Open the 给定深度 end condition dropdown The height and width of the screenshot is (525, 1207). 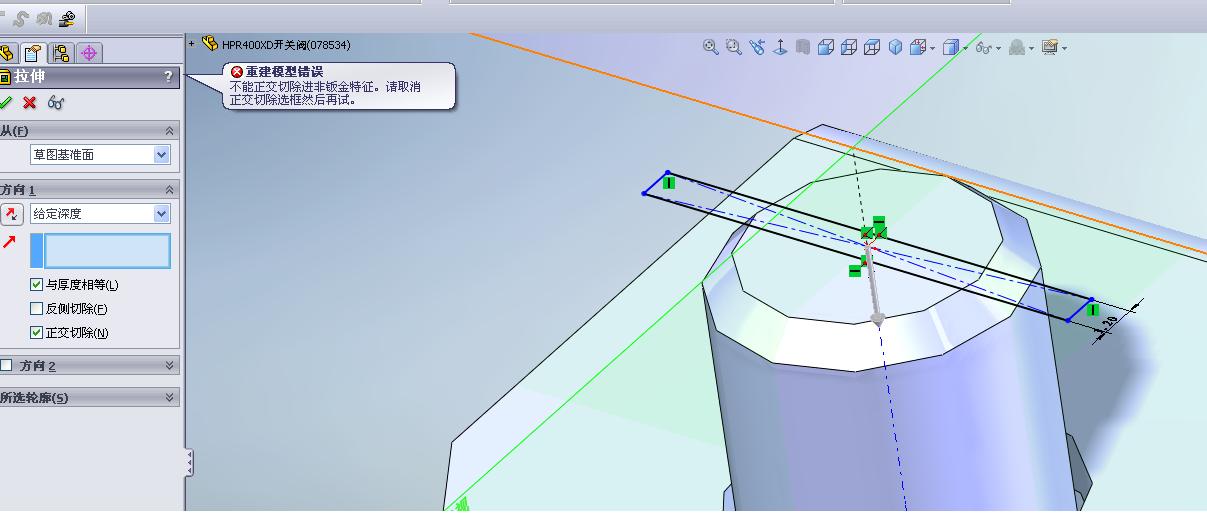click(x=162, y=213)
